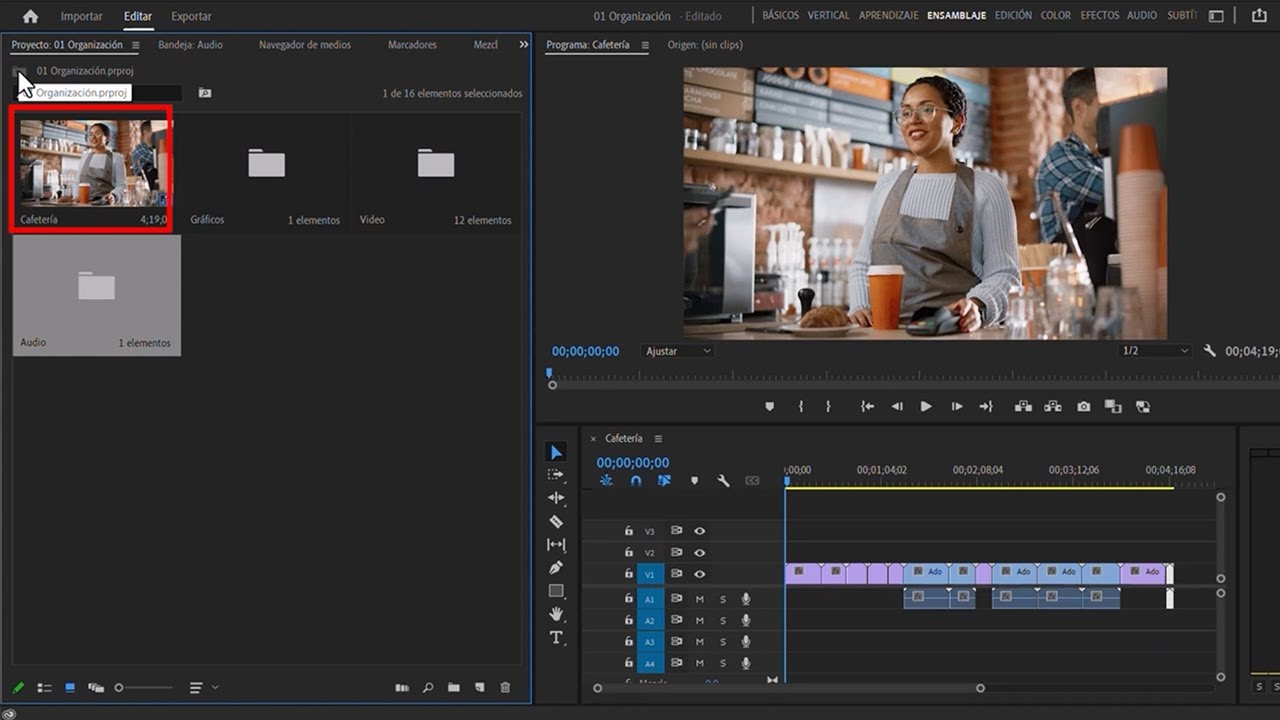The image size is (1280, 720).
Task: Switch to the COLOR workspace
Action: [1055, 16]
